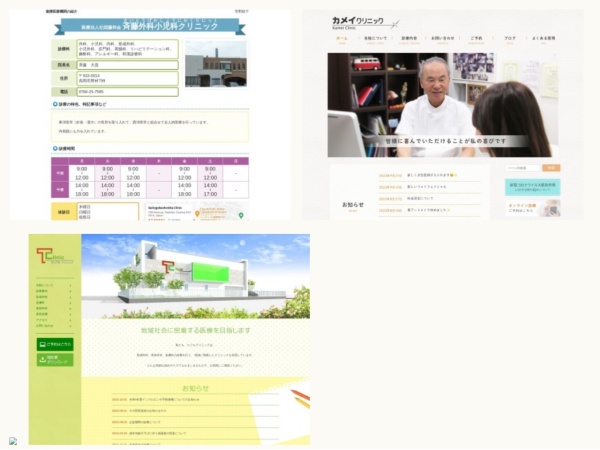Click the first news row in Kamei お知らせ
This screenshot has height=450, width=600.
(x=429, y=175)
